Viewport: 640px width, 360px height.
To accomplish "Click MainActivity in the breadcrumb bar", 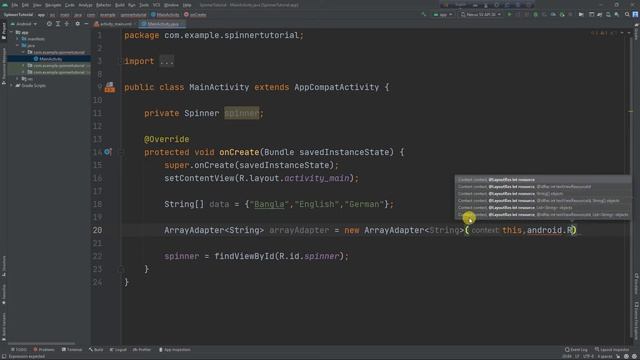I will [x=165, y=15].
